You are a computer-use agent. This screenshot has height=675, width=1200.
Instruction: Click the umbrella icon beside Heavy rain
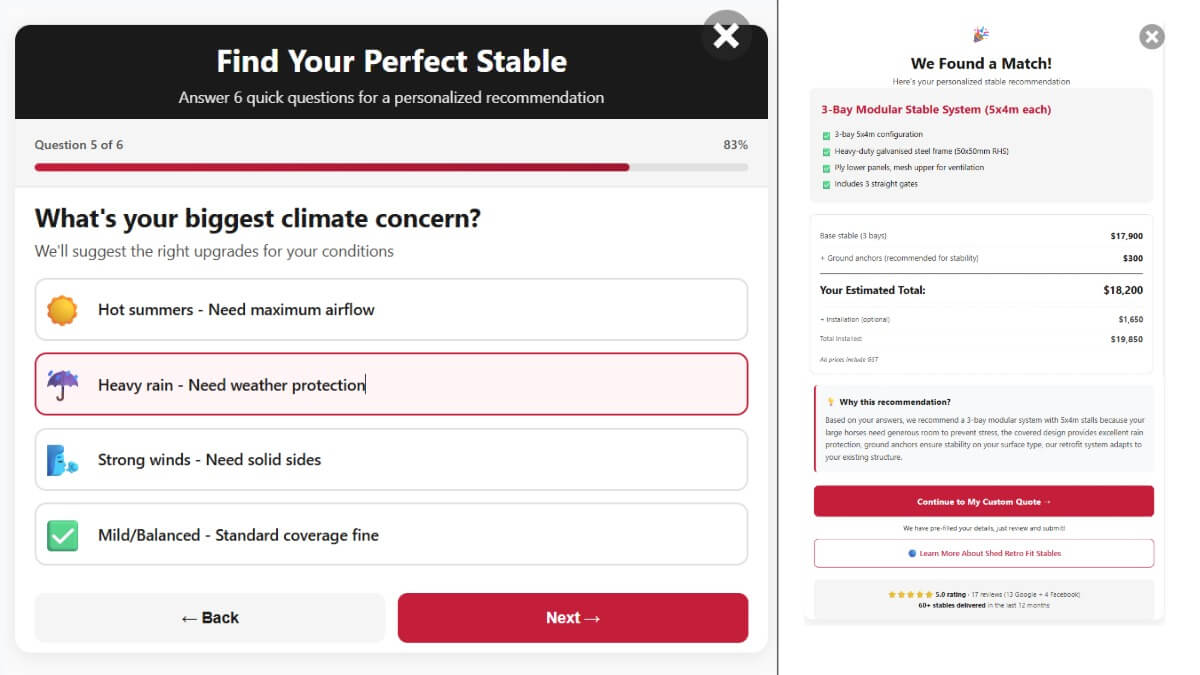[x=63, y=385]
